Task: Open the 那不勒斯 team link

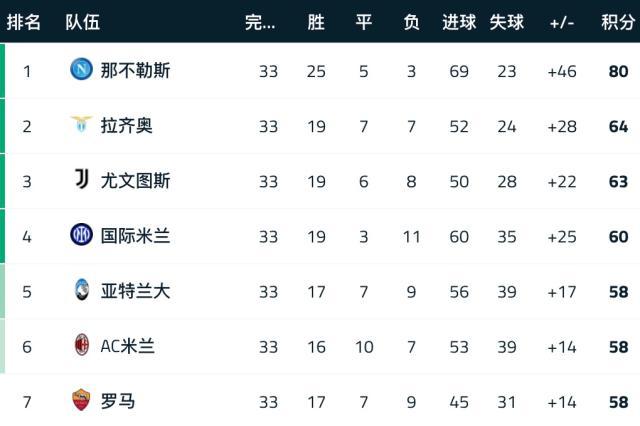Action: pyautogui.click(x=135, y=70)
